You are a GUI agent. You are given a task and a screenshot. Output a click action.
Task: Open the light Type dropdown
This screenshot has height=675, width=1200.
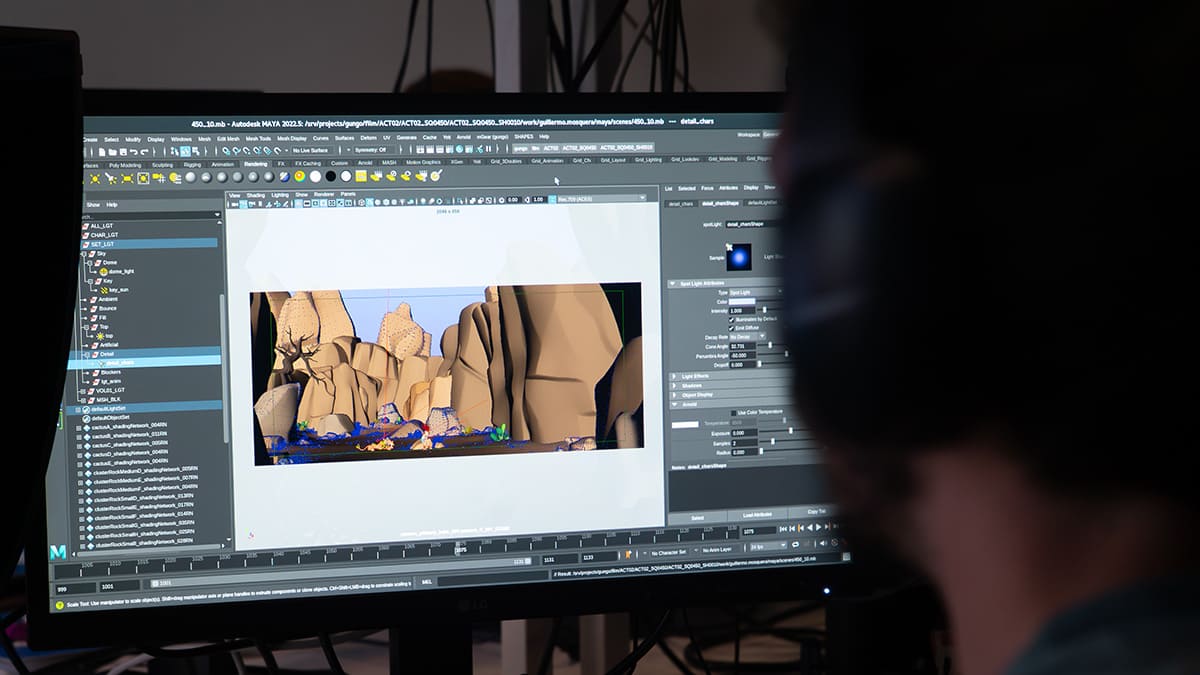coord(755,292)
